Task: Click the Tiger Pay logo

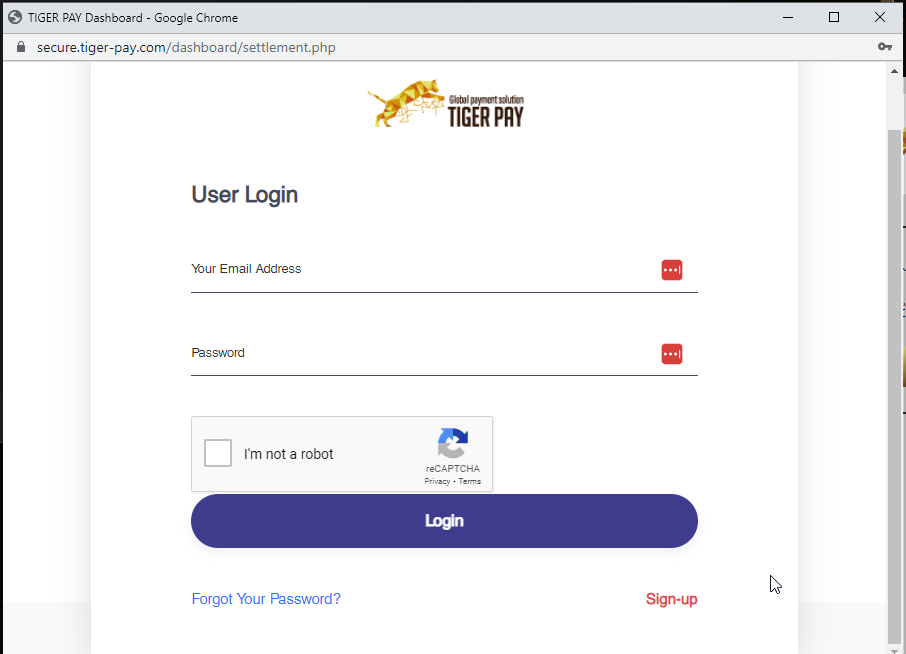Action: point(445,104)
